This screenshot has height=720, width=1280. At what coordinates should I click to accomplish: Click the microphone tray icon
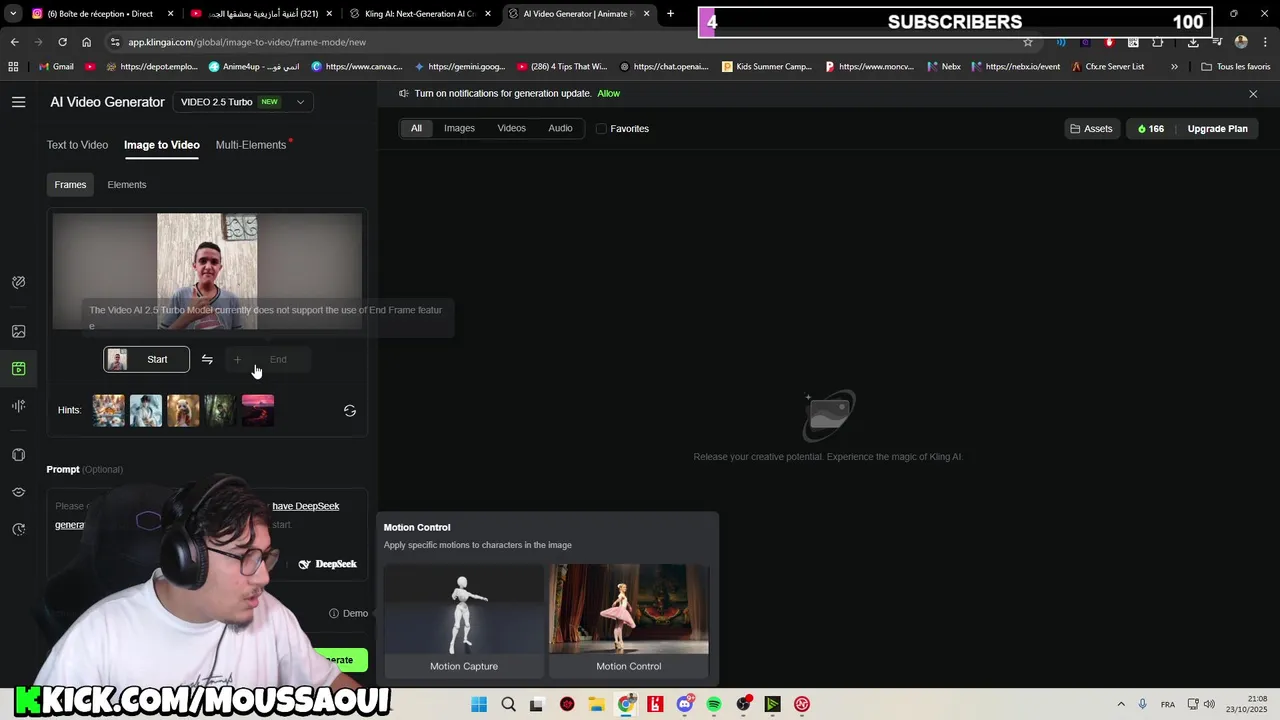coord(1142,704)
